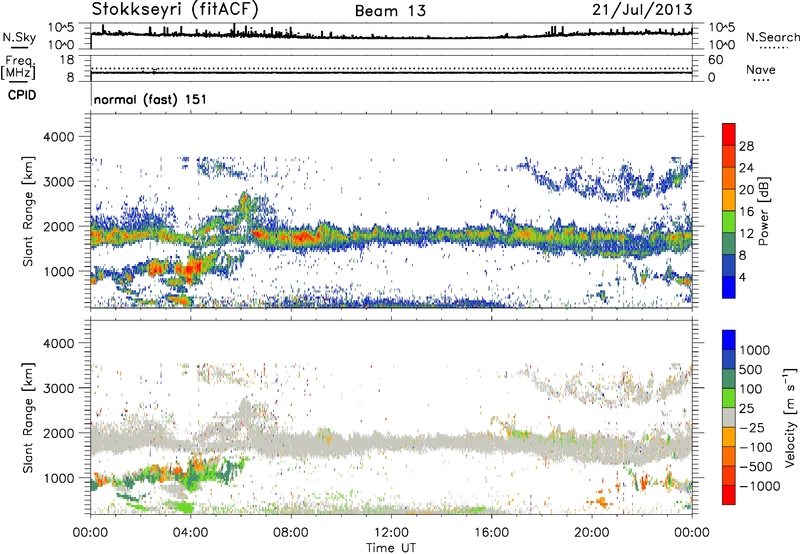Pick the teal 100–500 Velocity bar segment

[x=729, y=379]
